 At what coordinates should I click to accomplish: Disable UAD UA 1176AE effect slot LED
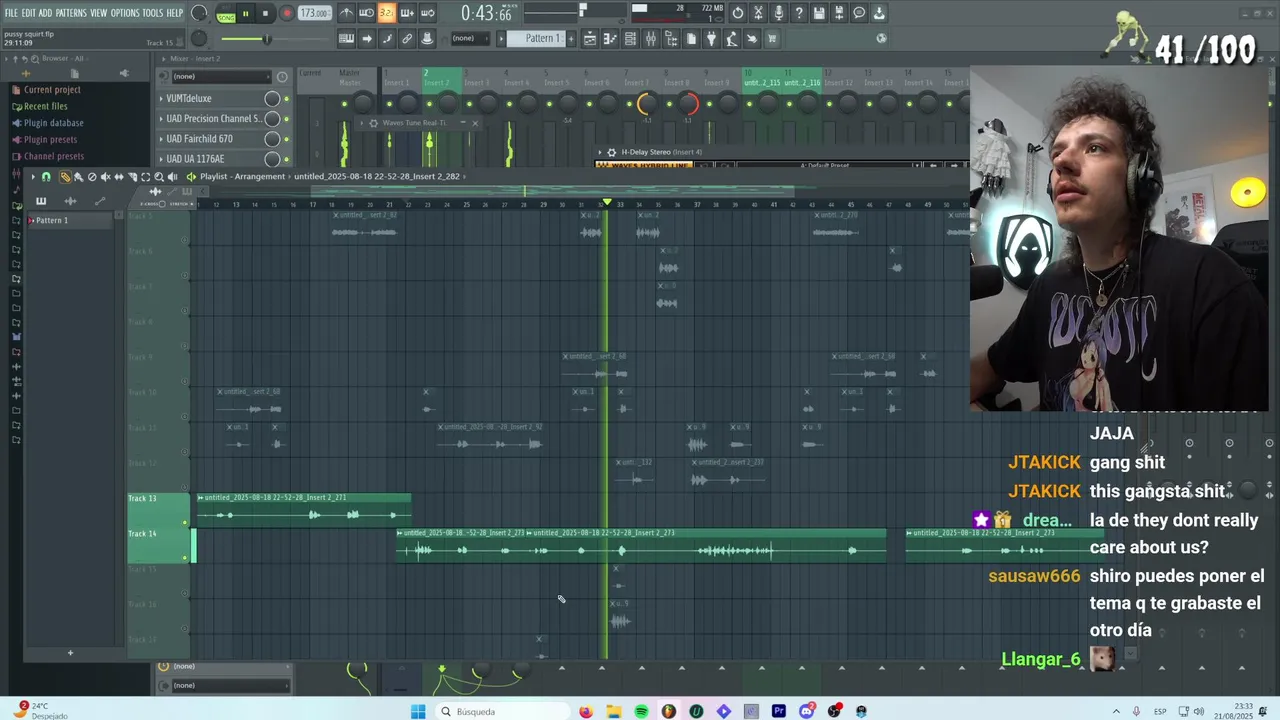286,159
